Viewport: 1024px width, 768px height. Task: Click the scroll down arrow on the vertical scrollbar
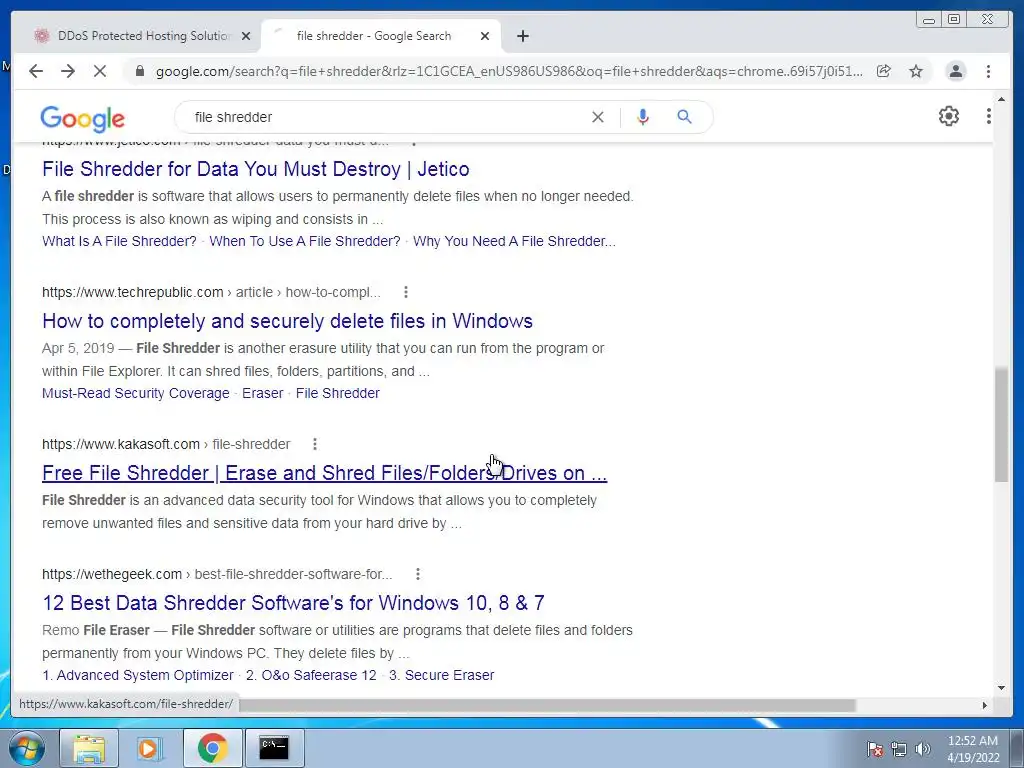[1001, 688]
